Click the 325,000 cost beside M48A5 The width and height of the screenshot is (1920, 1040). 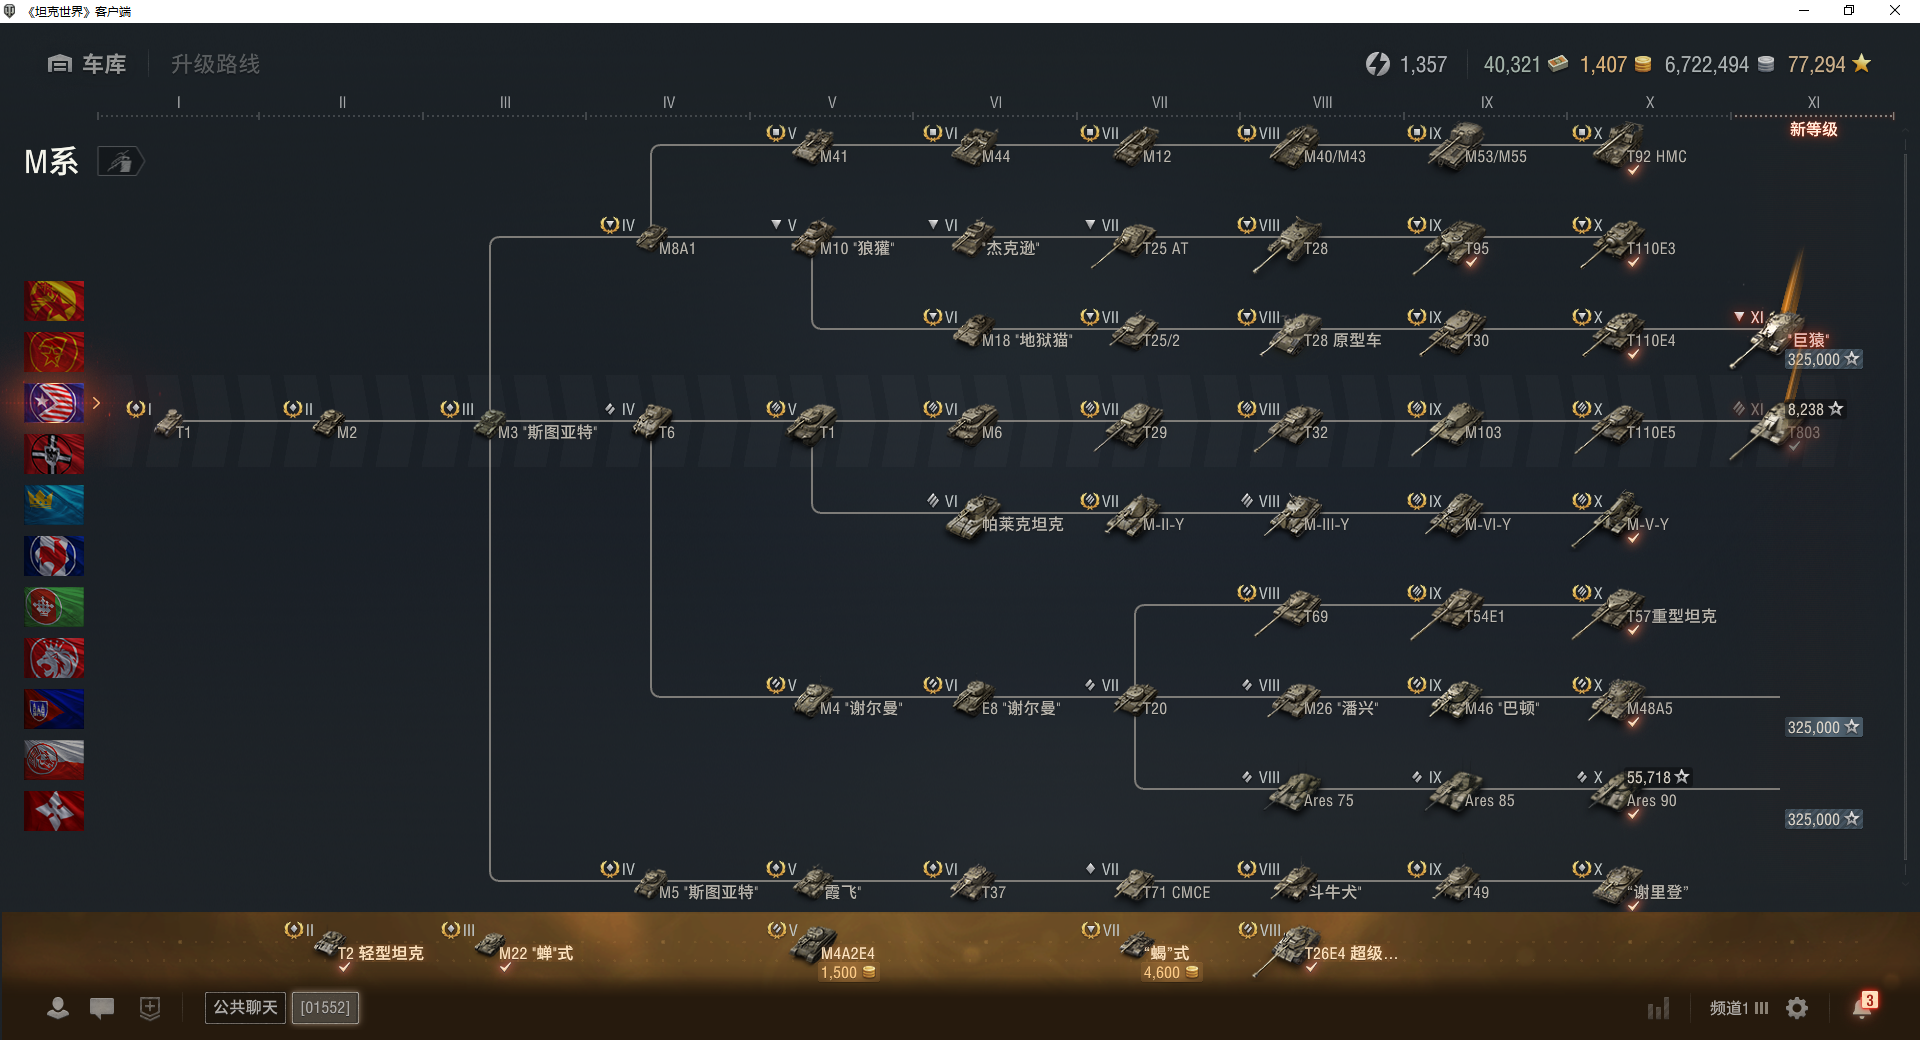1823,727
